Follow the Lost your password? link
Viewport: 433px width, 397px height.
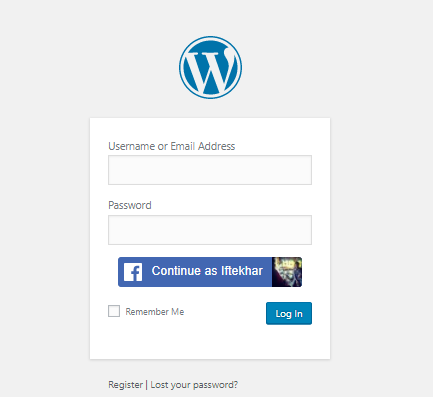coord(194,385)
